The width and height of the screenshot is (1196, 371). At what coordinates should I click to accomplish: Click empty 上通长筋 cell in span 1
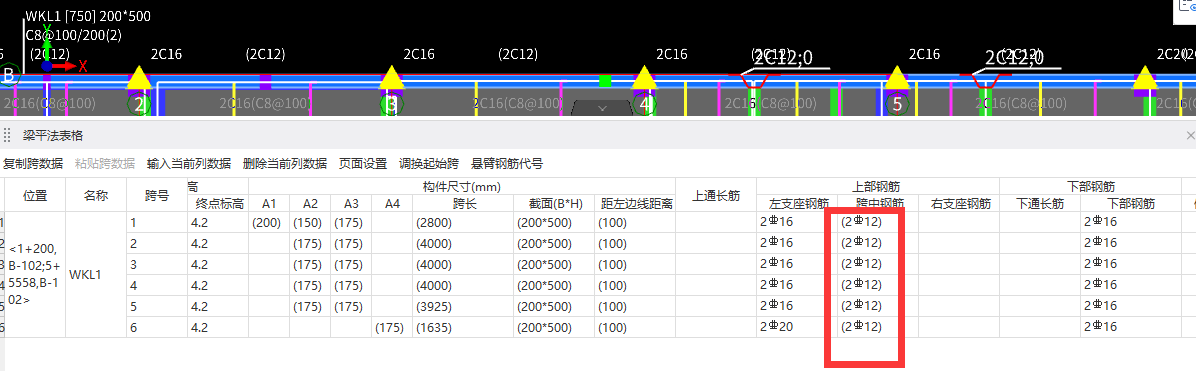715,223
